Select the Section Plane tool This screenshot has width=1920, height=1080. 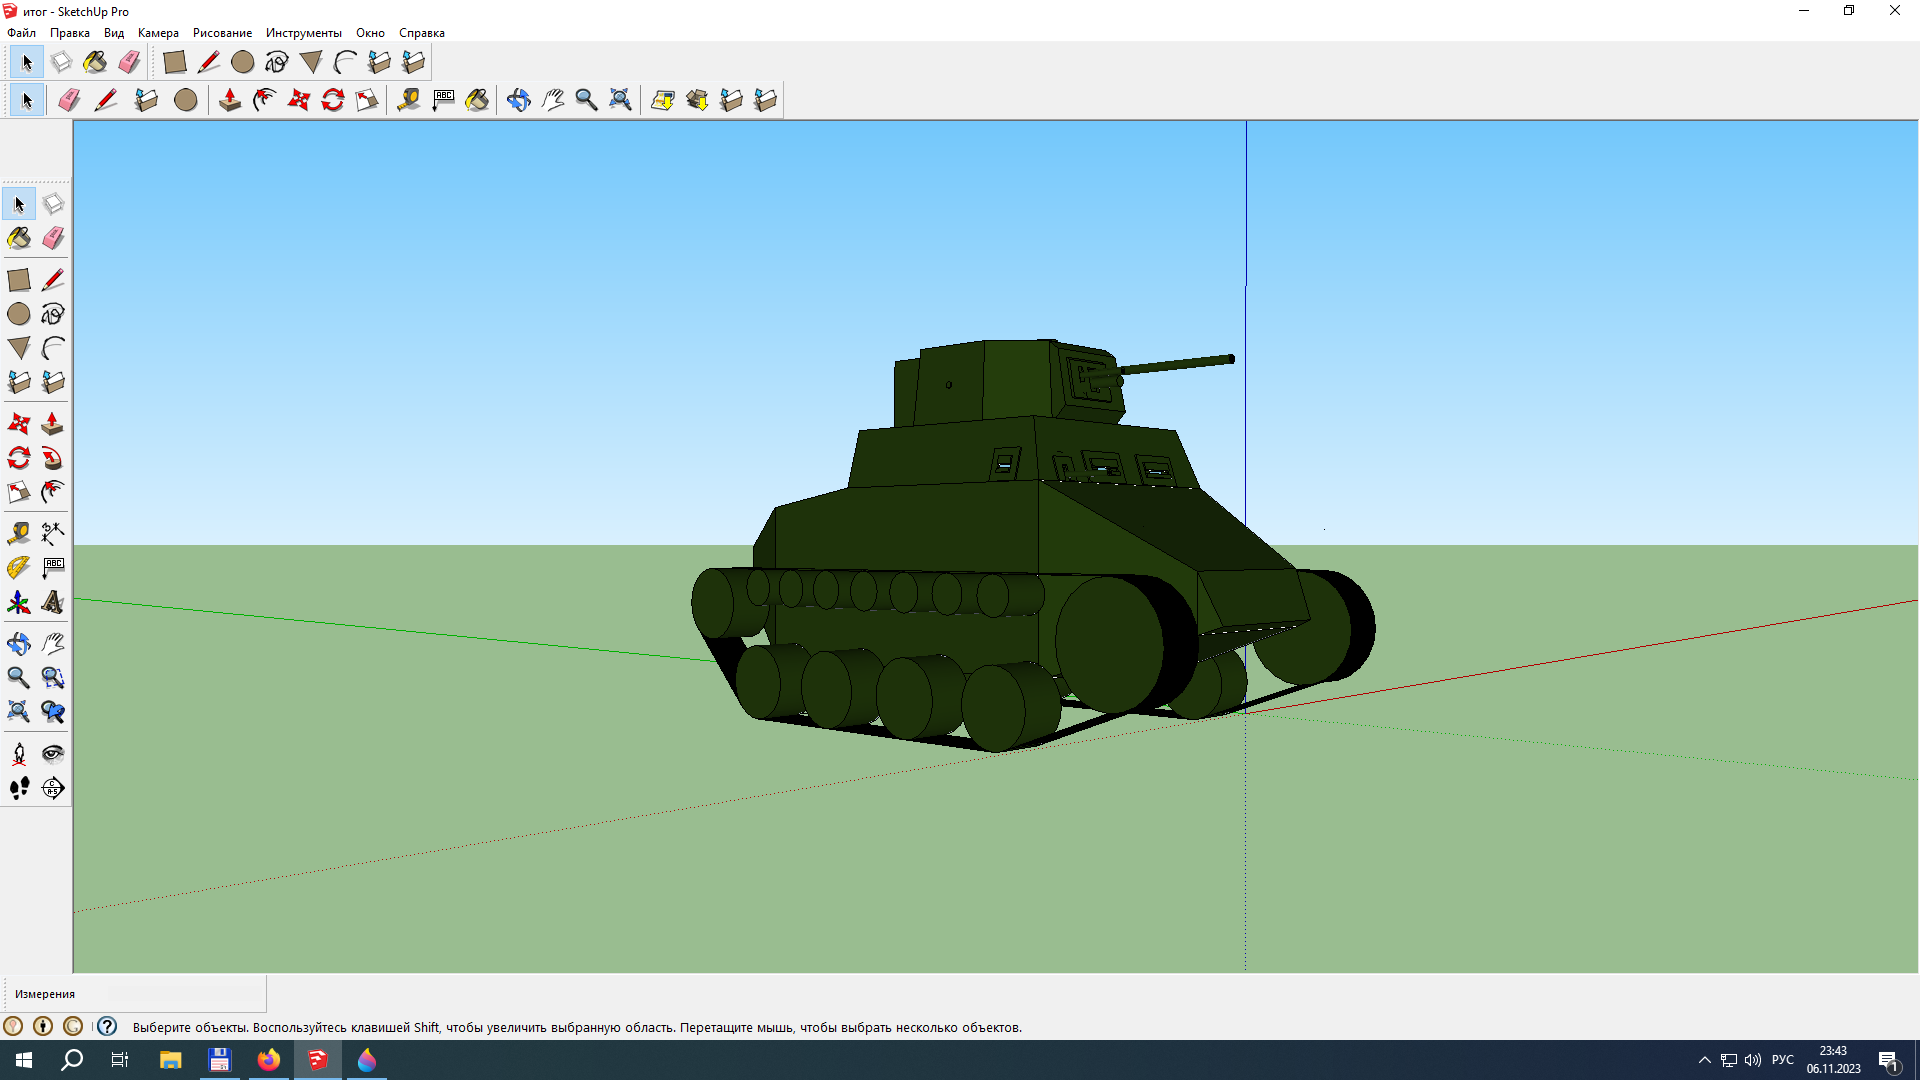53,788
